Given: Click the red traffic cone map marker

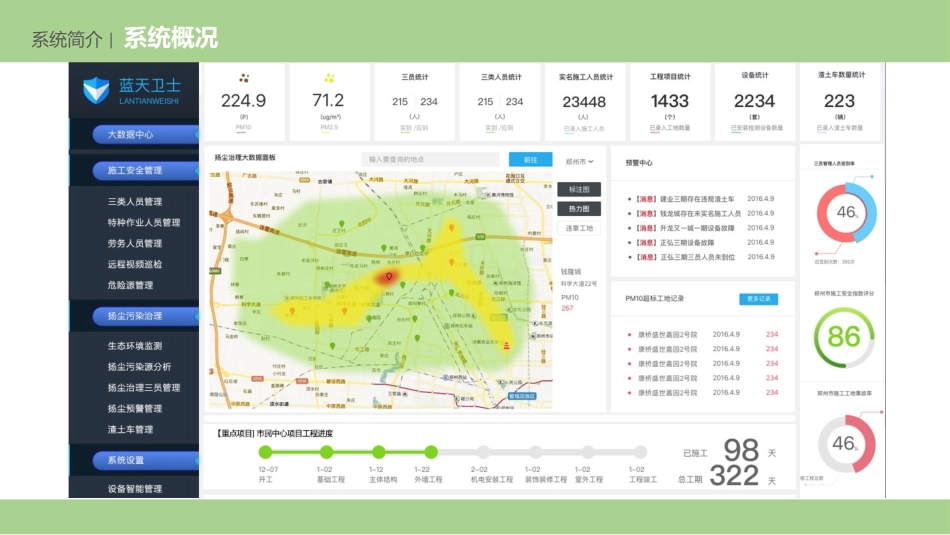Looking at the screenshot, I should (507, 345).
